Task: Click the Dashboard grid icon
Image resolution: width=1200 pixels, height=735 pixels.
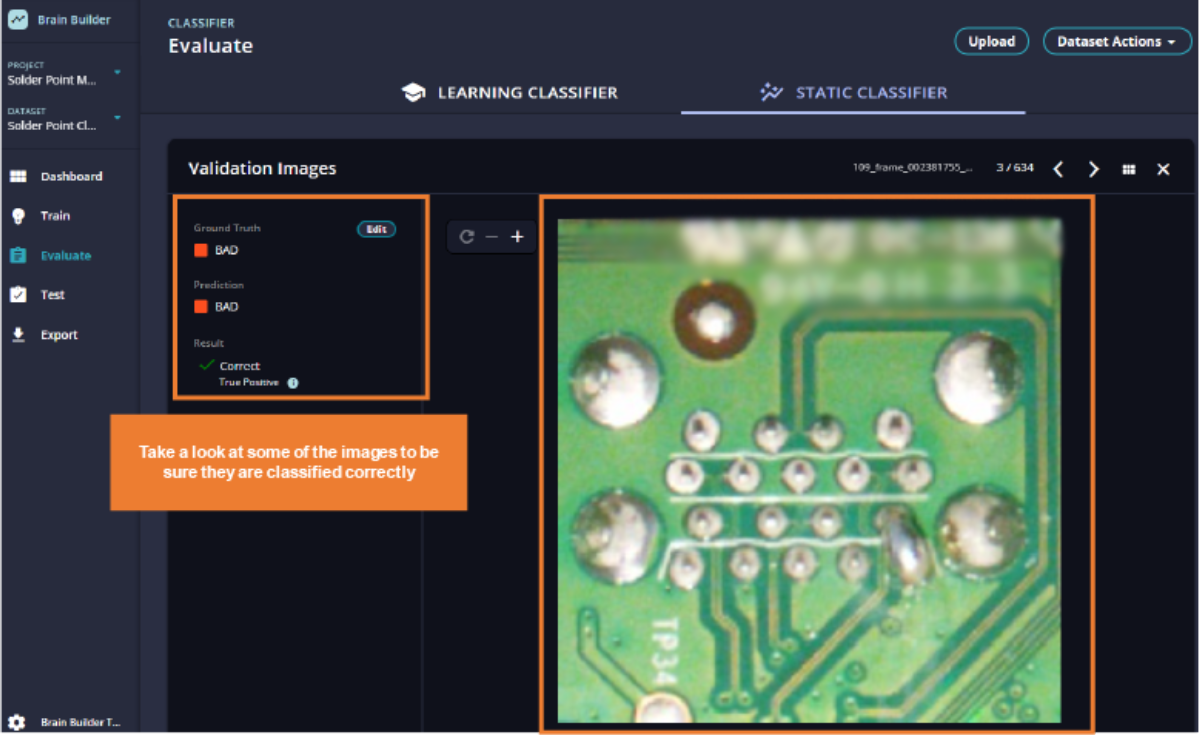Action: coord(17,176)
